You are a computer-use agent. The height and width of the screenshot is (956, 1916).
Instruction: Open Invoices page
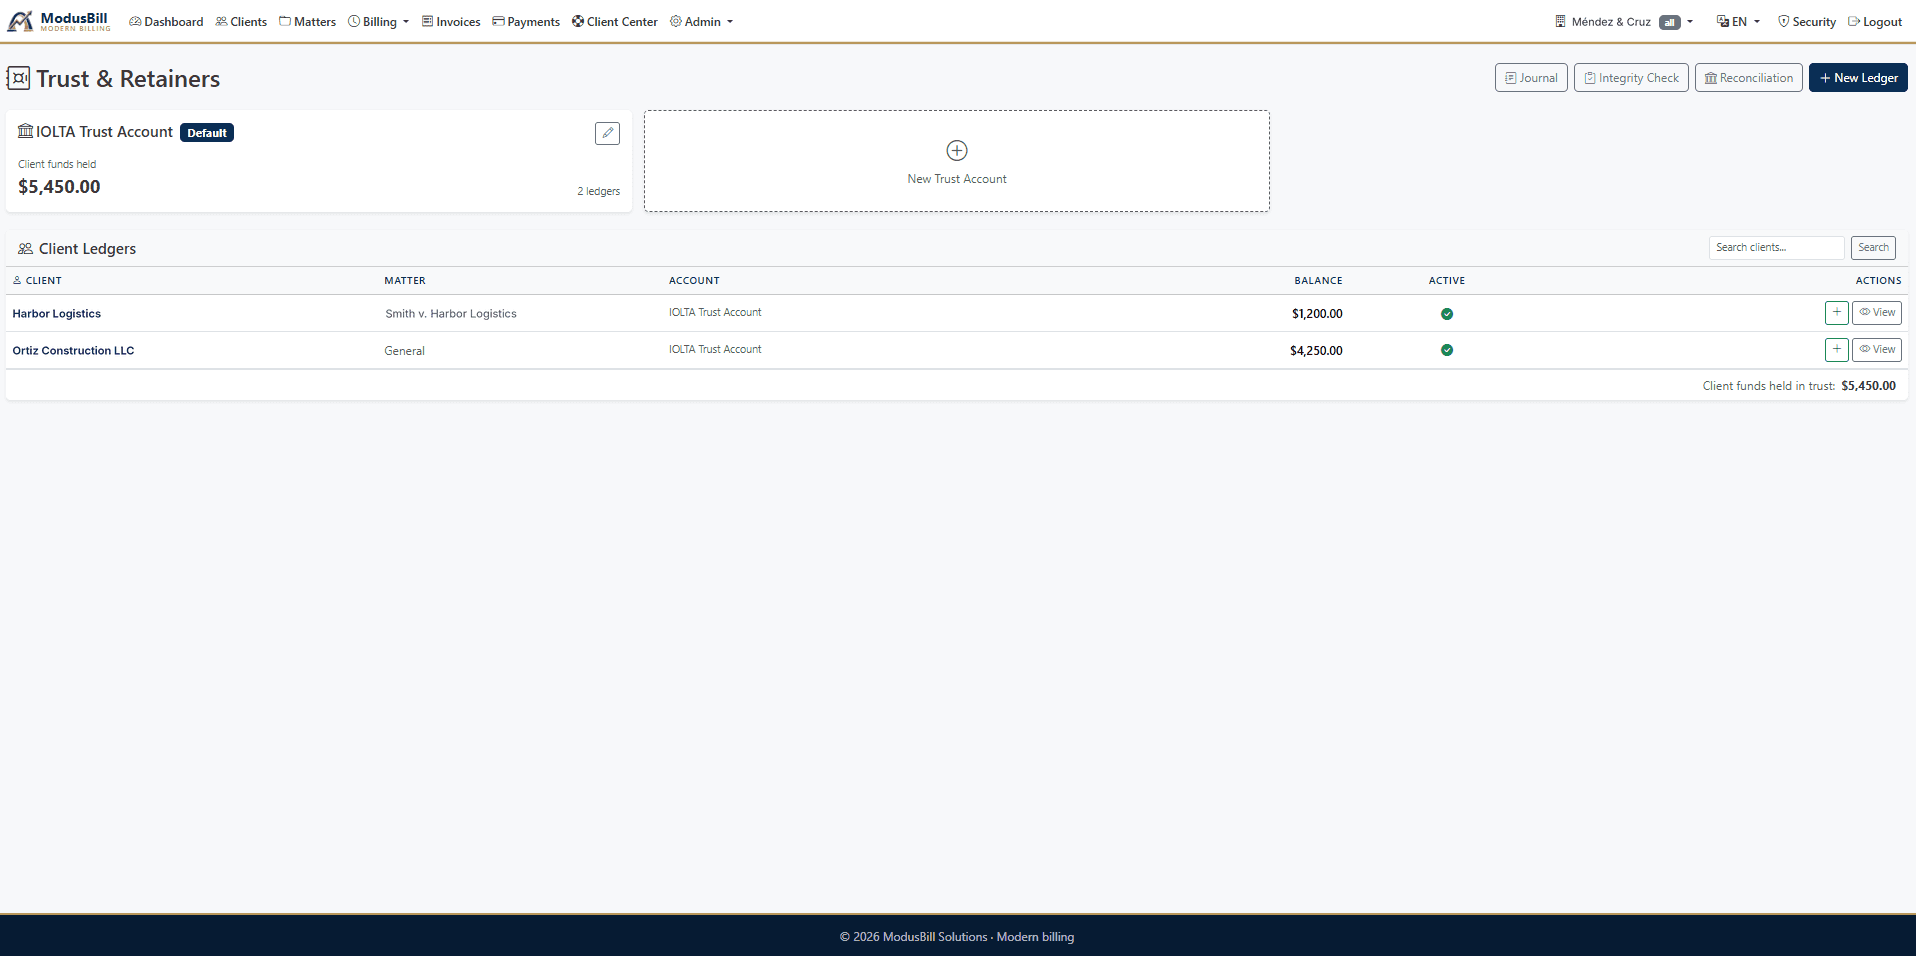pyautogui.click(x=451, y=22)
